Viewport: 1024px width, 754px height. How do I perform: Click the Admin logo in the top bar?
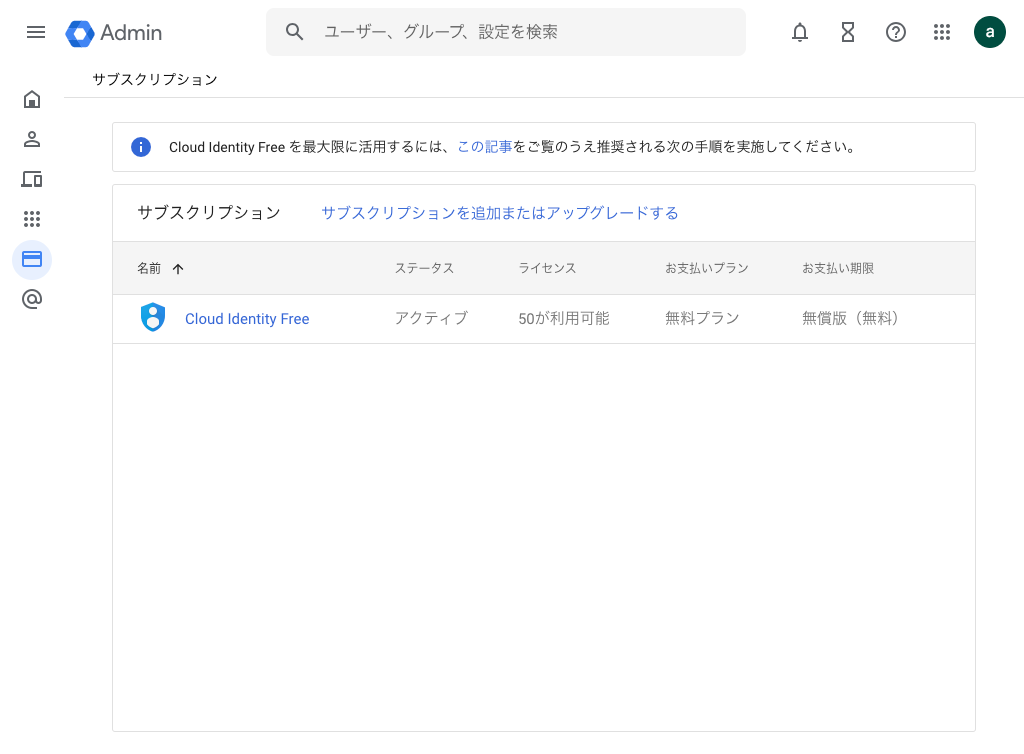click(113, 32)
